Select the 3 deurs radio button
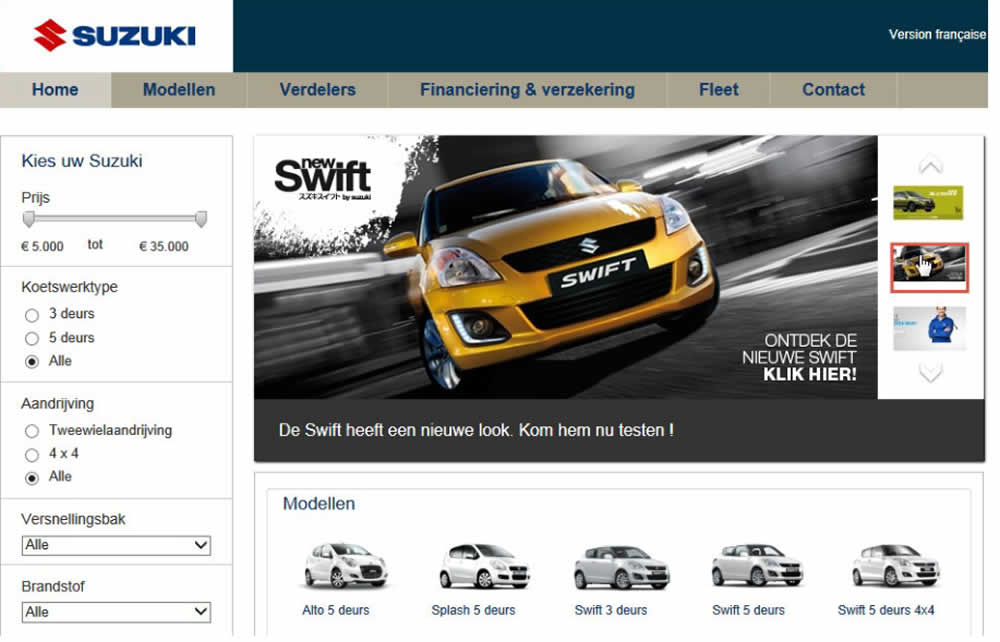The height and width of the screenshot is (642, 1000). click(x=32, y=315)
